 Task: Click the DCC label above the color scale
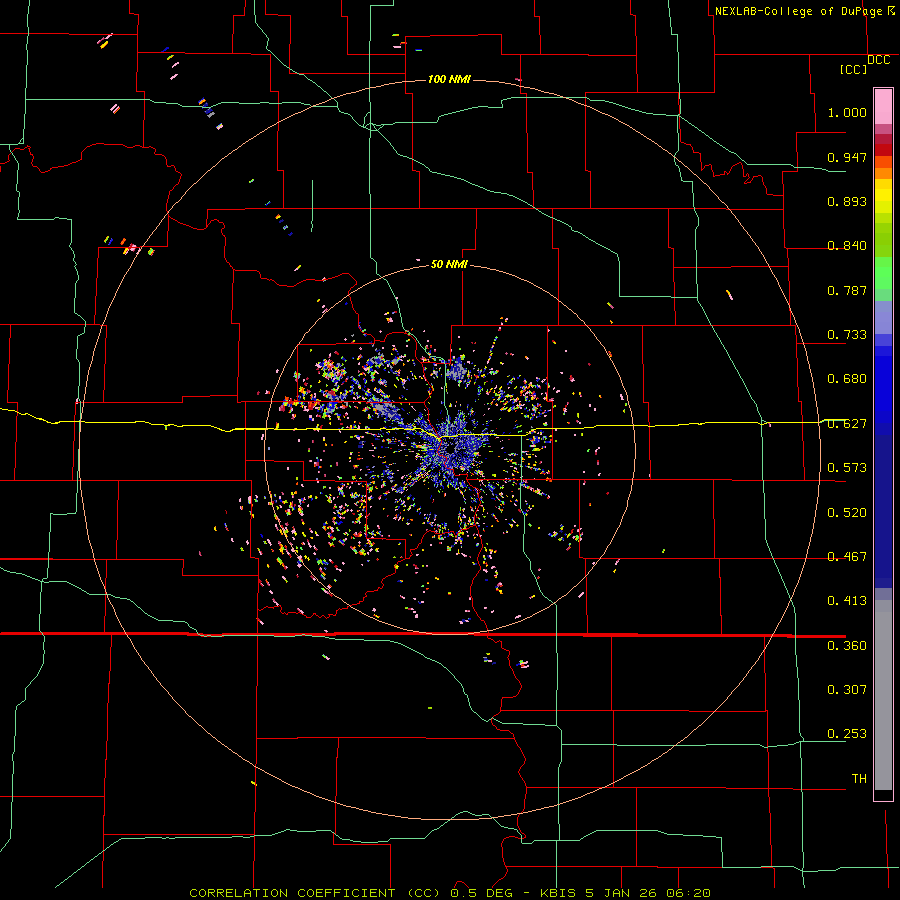[x=878, y=60]
